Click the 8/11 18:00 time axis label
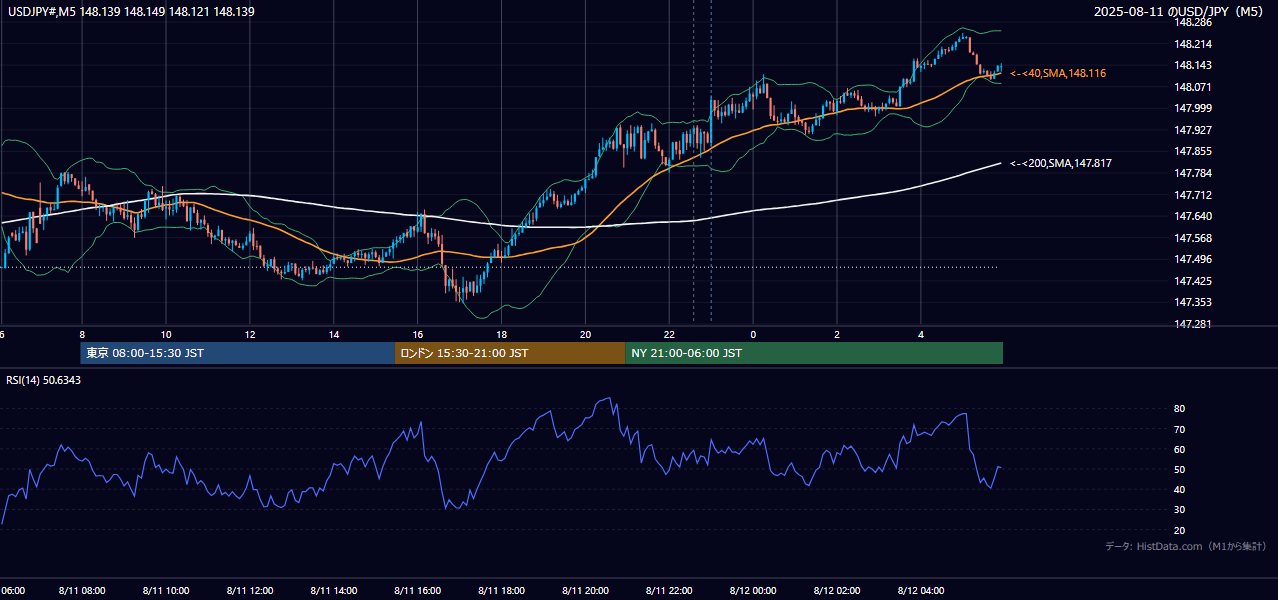Viewport: 1278px width, 600px height. coord(502,590)
